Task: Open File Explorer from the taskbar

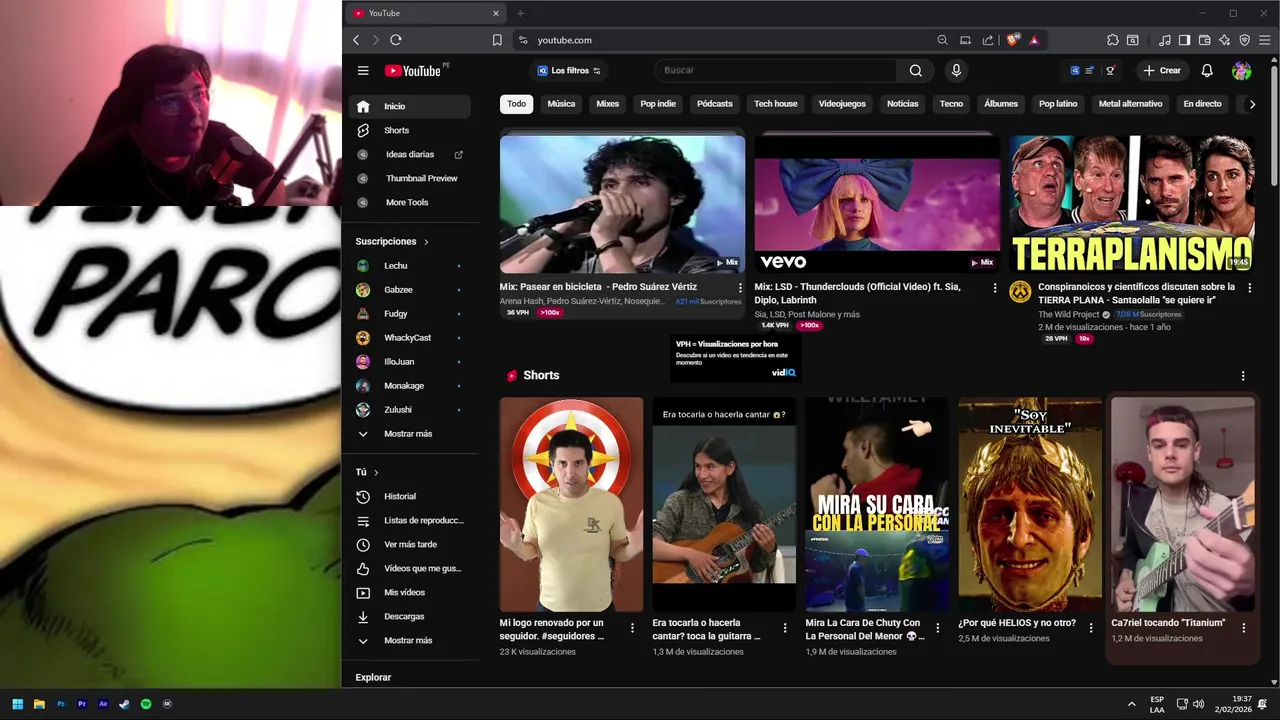Action: 39,704
